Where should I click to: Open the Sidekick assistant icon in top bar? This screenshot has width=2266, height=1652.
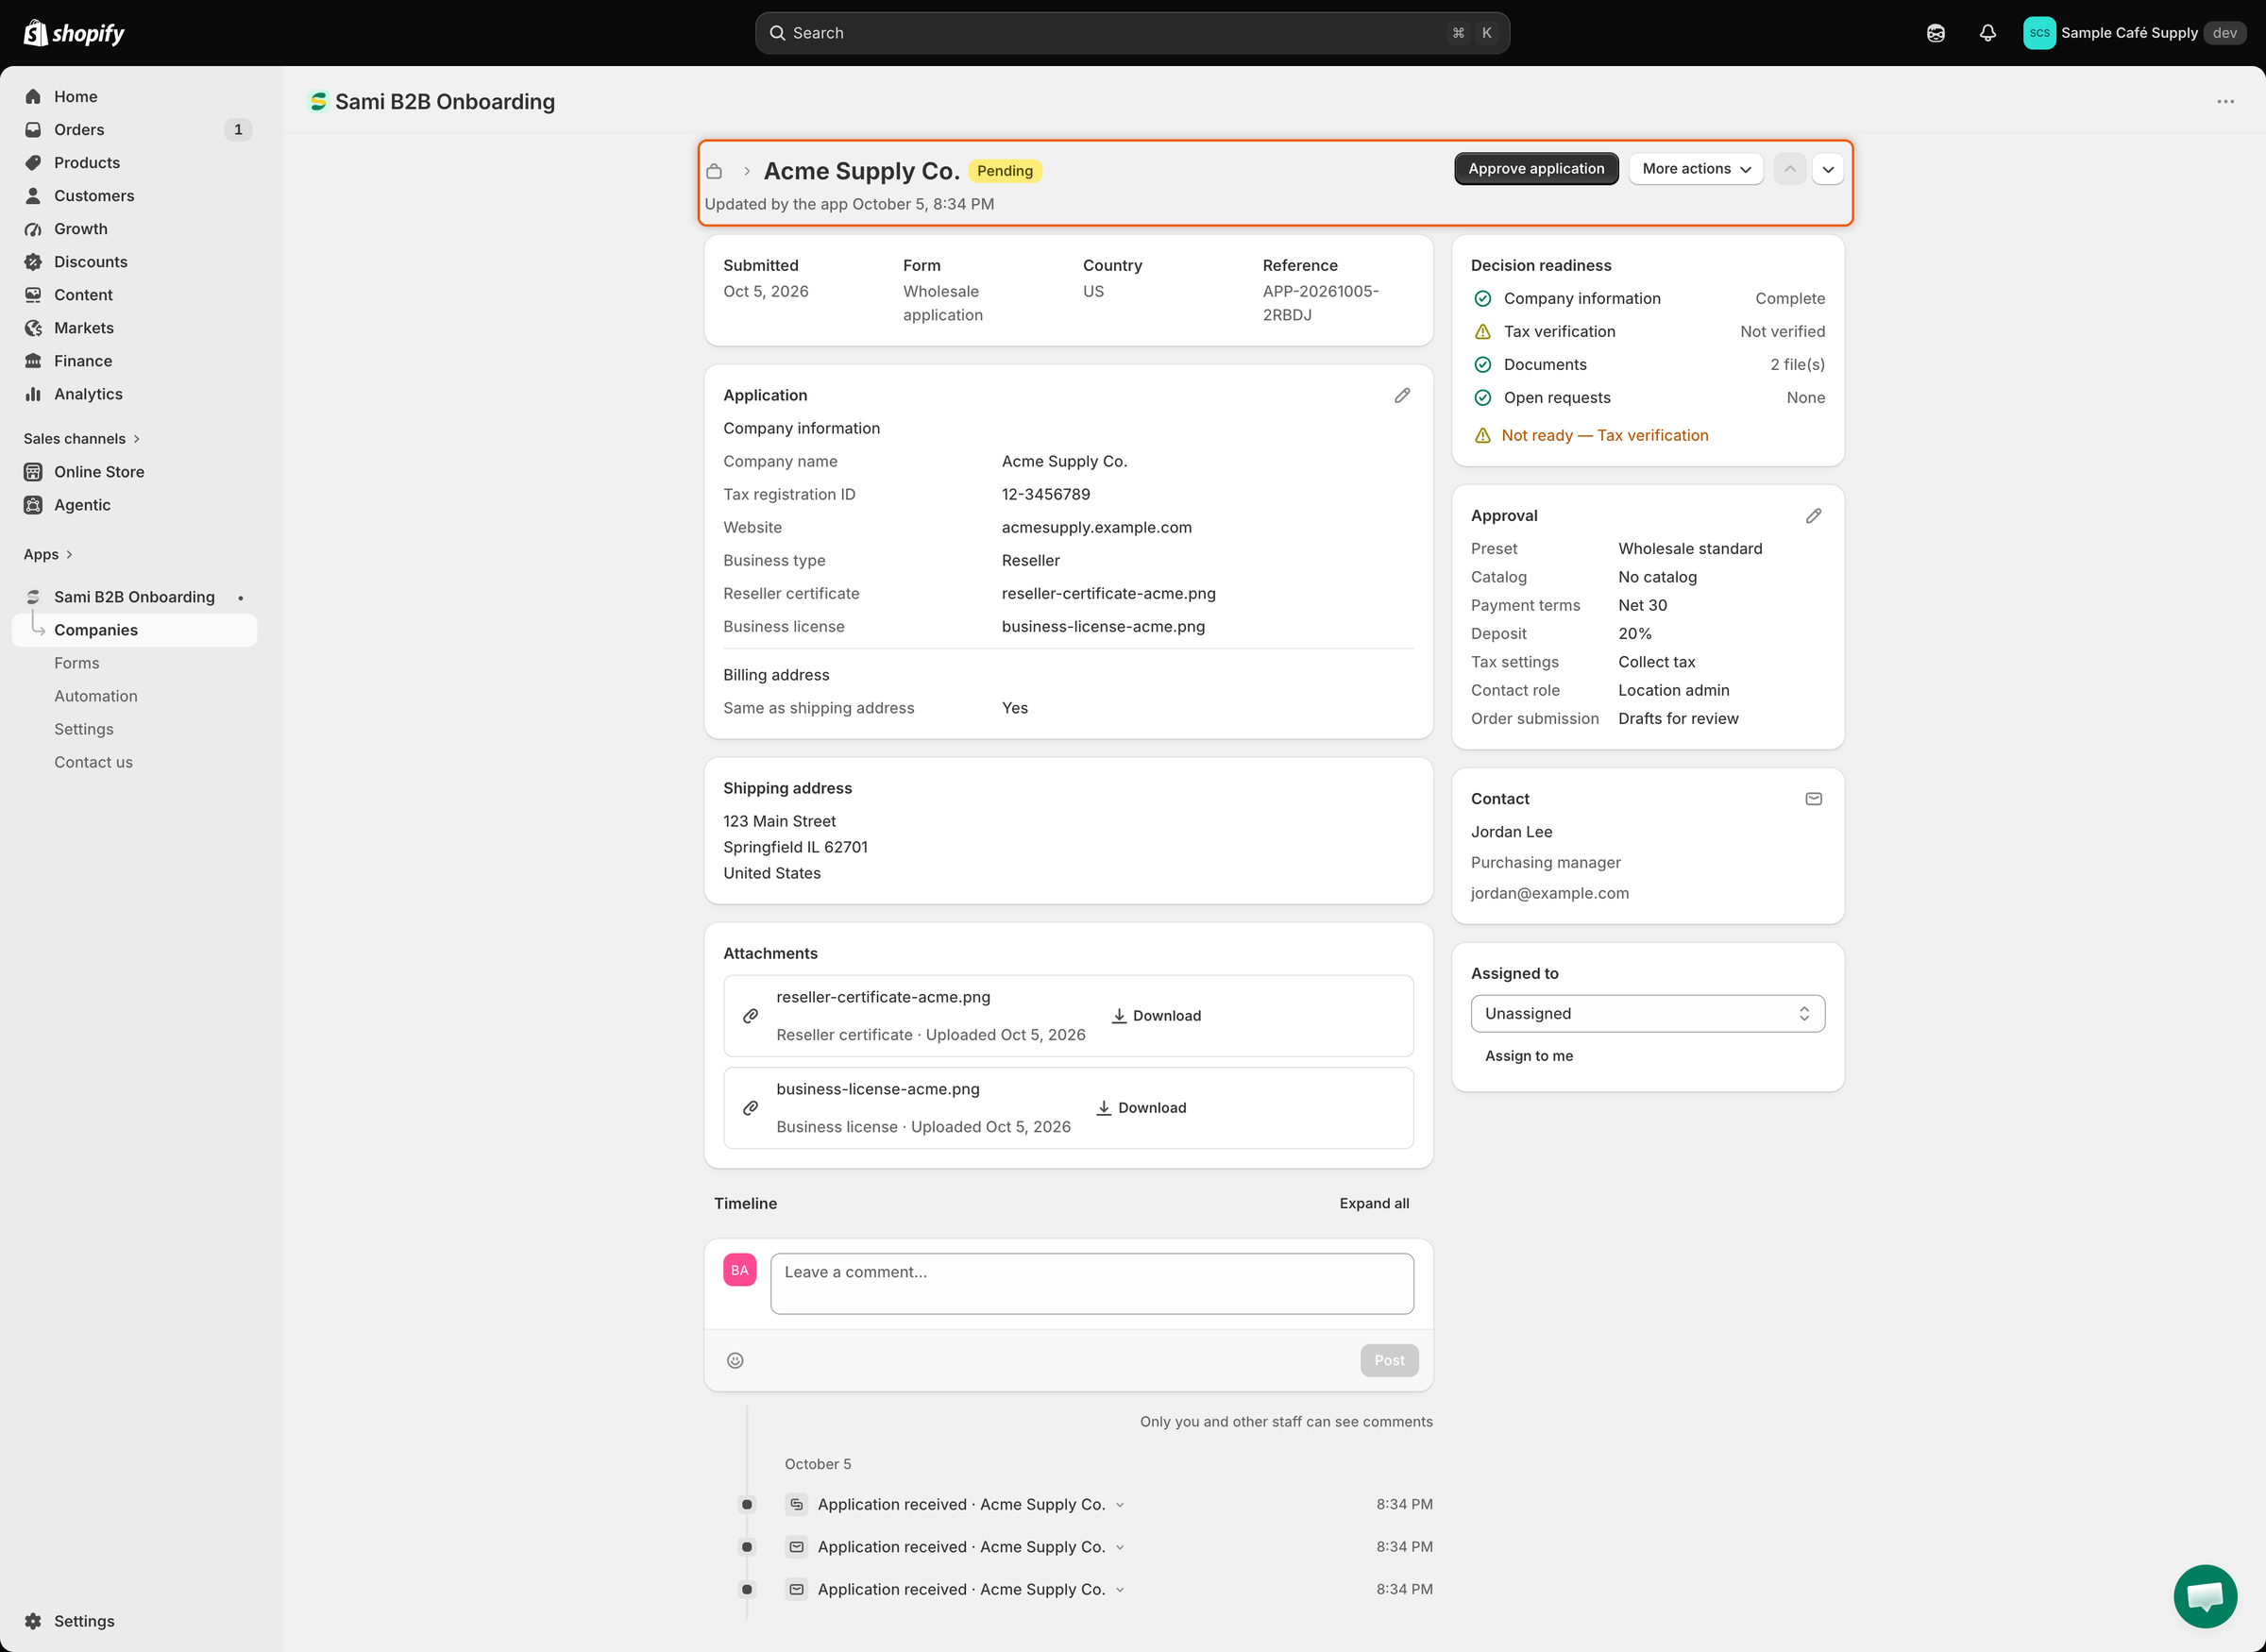pyautogui.click(x=1935, y=33)
